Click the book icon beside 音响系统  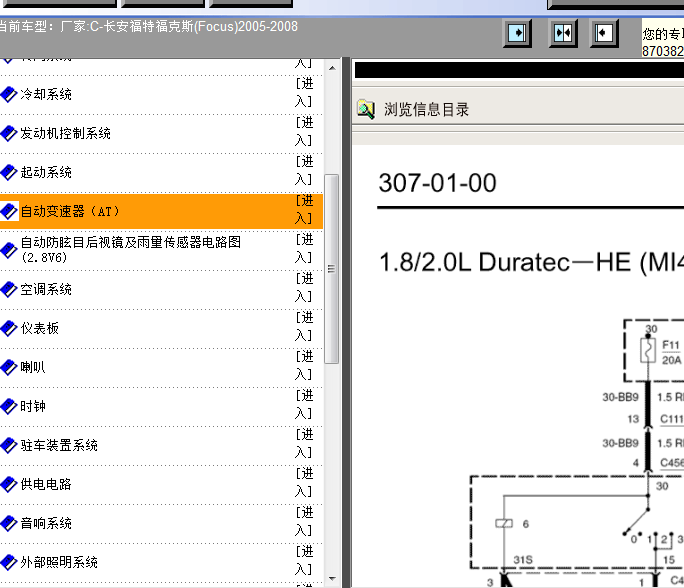click(x=9, y=523)
